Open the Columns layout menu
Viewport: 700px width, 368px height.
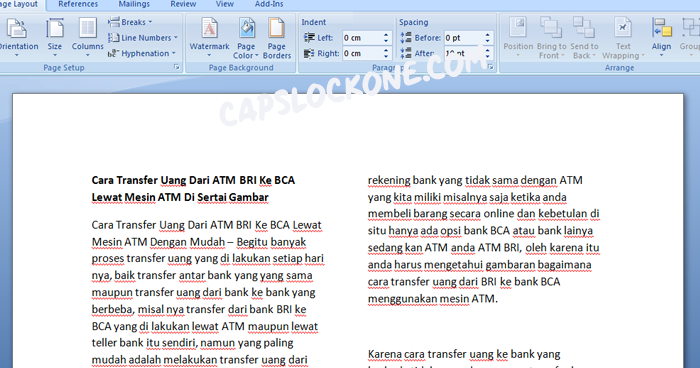(x=88, y=38)
